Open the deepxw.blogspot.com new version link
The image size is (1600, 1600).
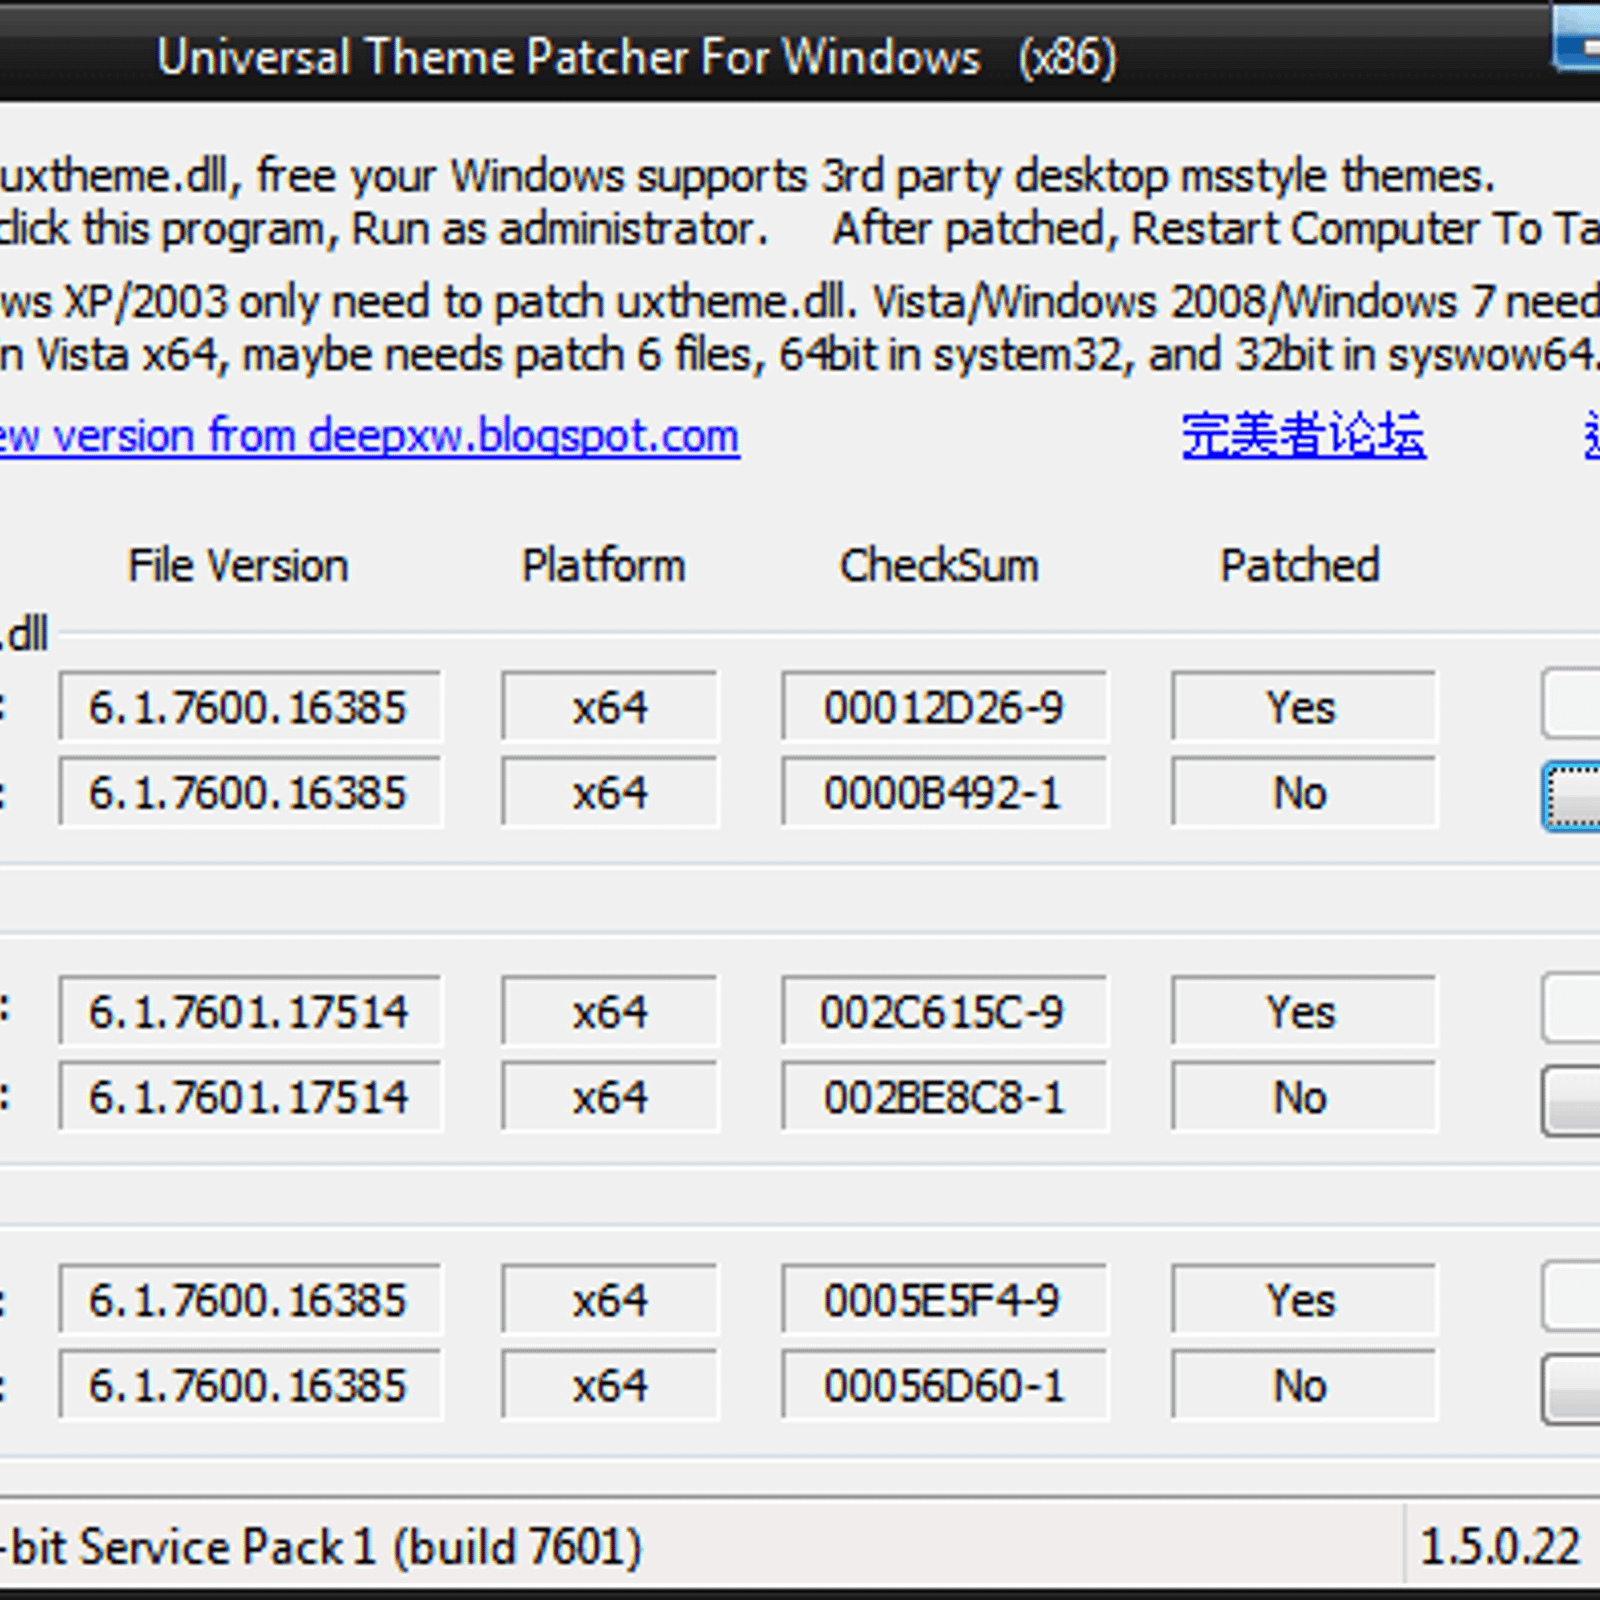369,436
